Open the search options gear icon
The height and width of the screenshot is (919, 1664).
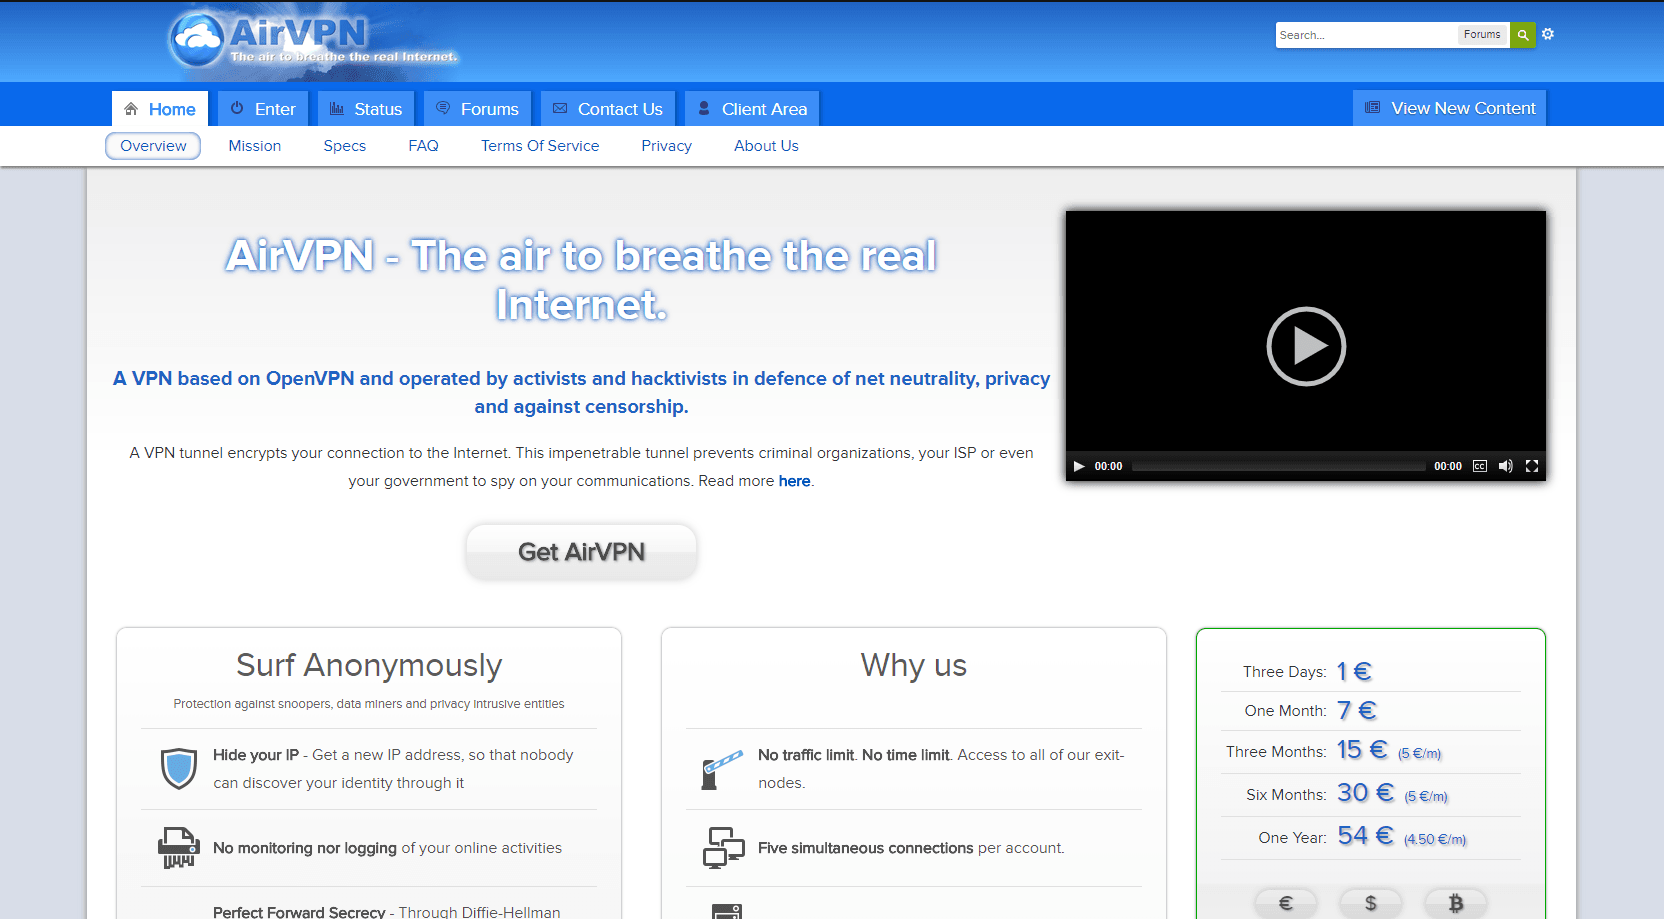point(1548,34)
